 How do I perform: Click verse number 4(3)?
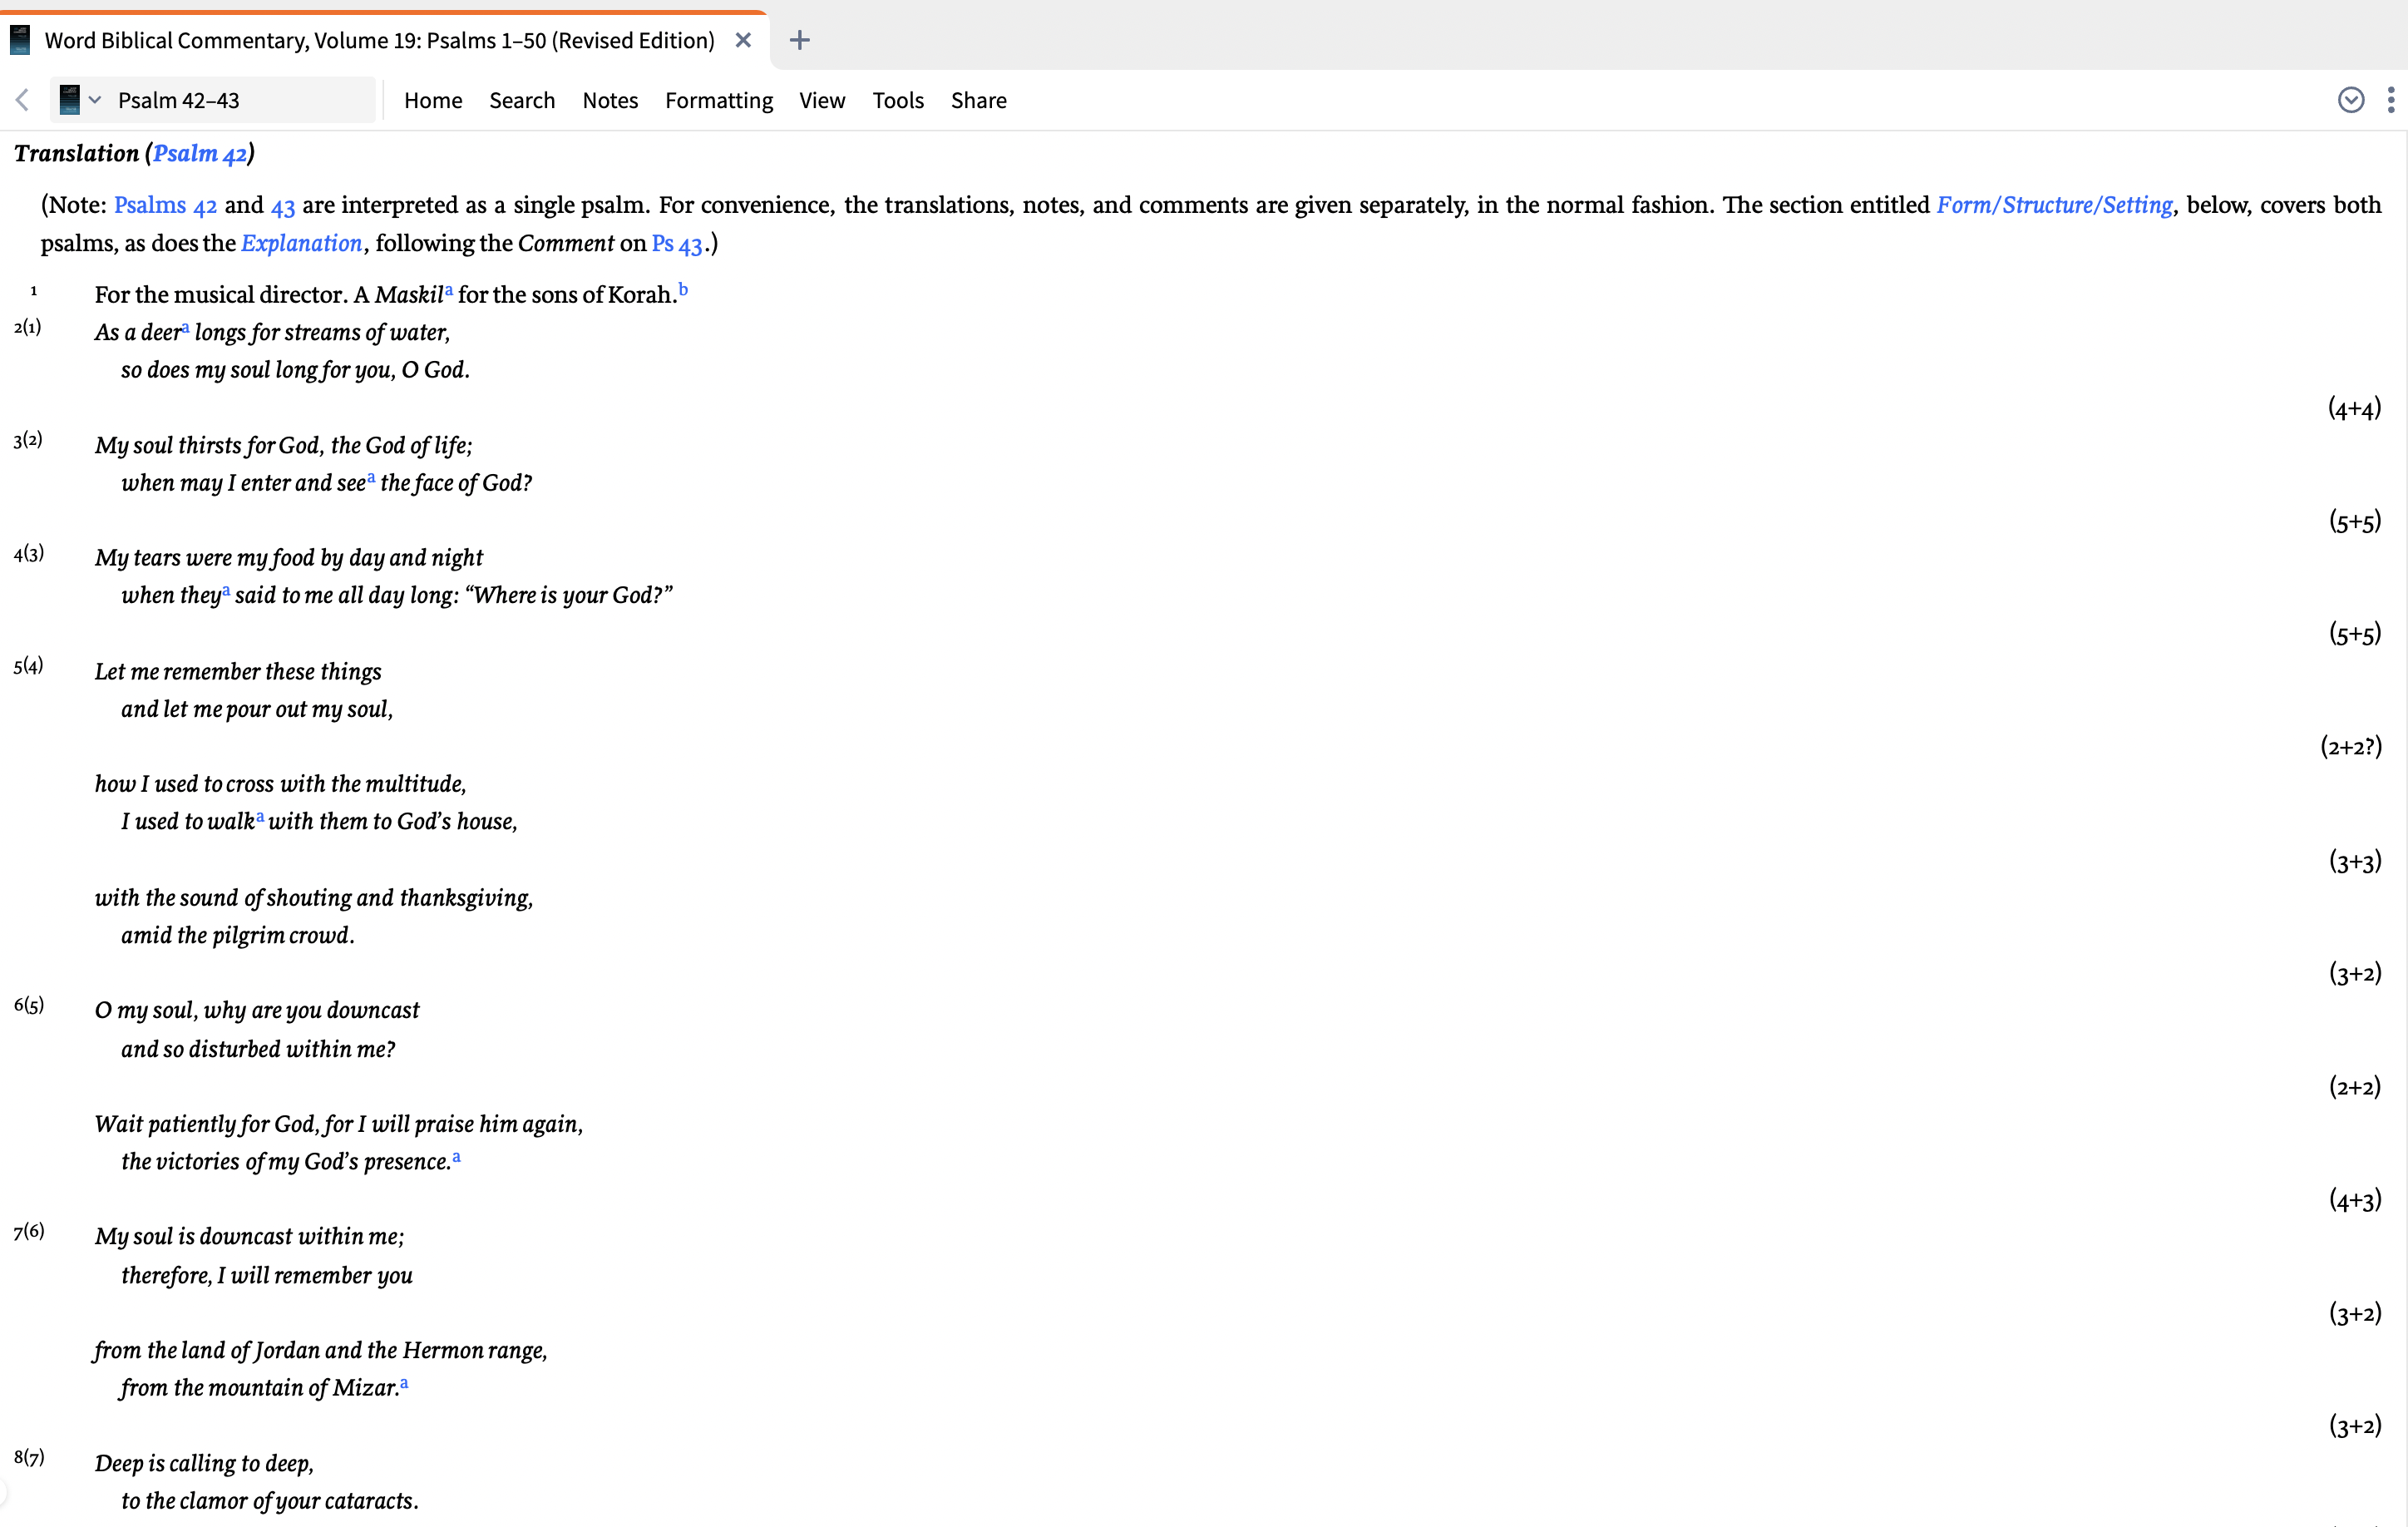(29, 553)
